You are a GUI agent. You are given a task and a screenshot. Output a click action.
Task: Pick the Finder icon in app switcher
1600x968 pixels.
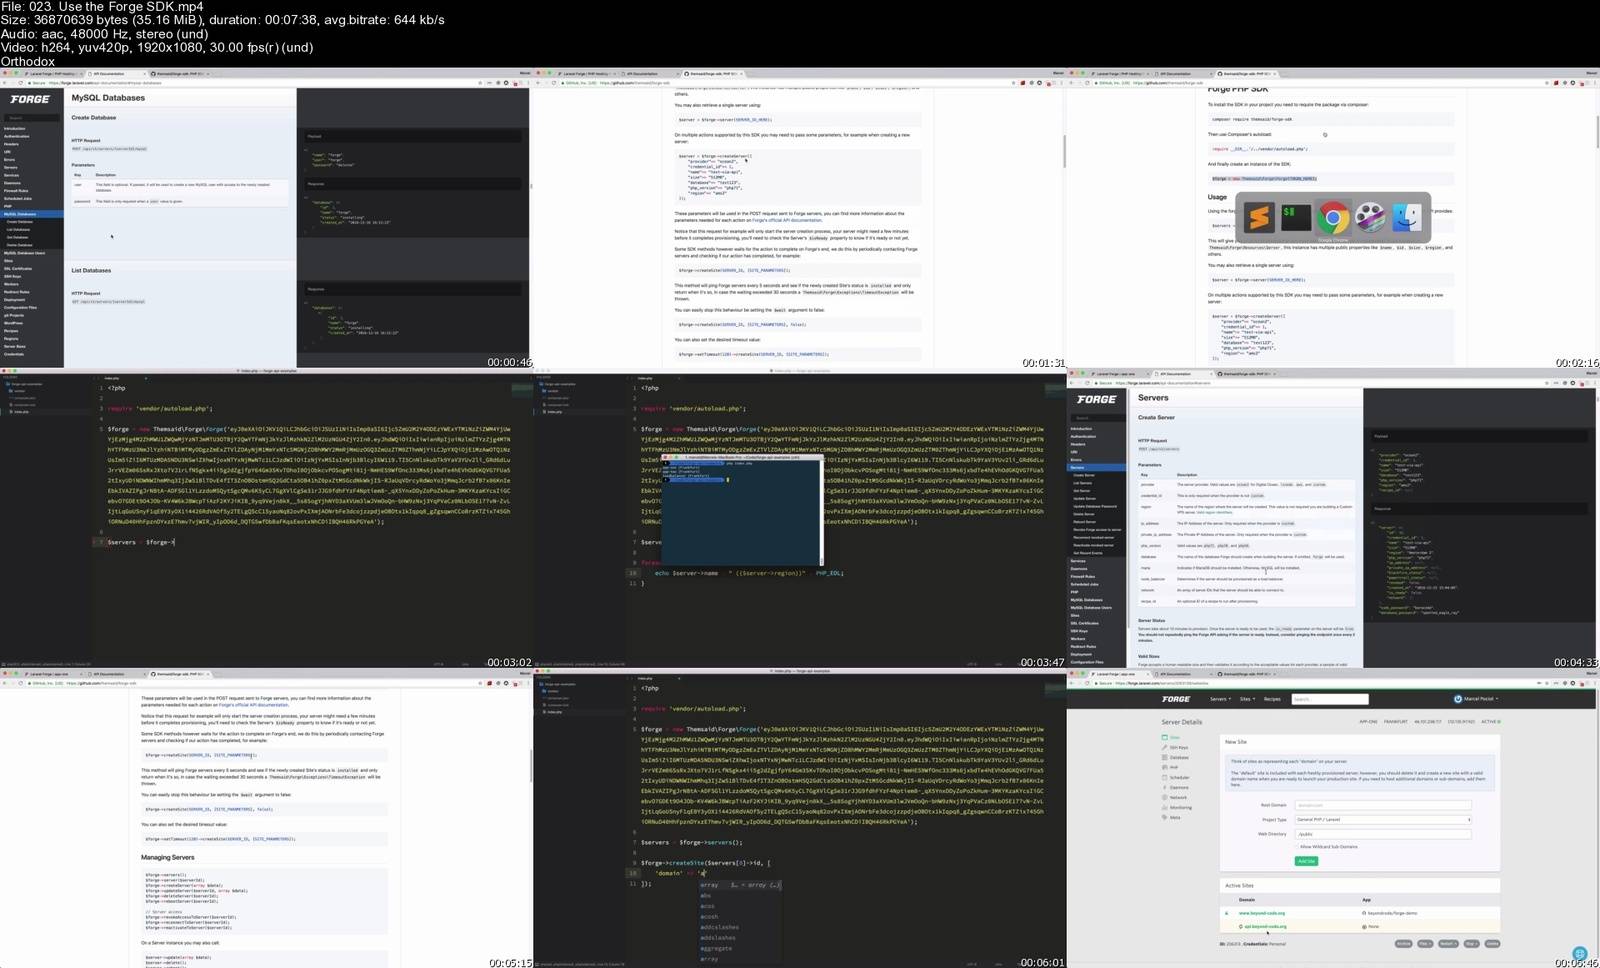[x=1407, y=217]
